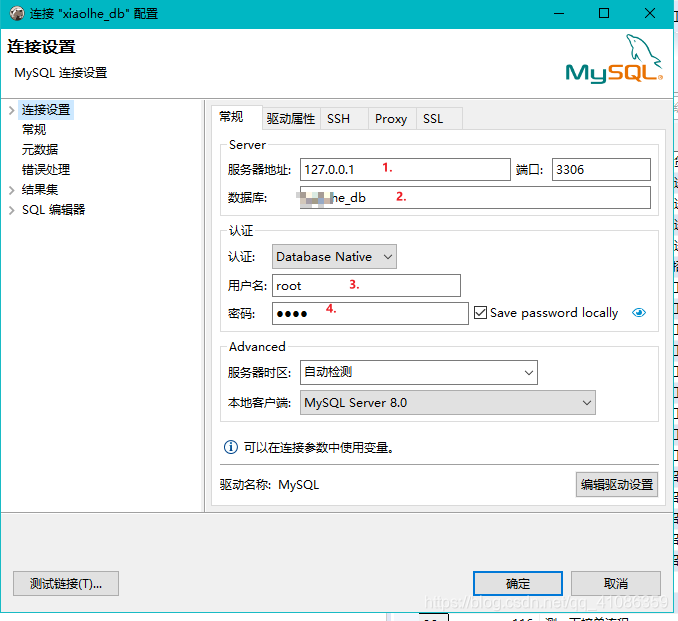Reveal password with the eye icon
678x621 pixels.
(x=639, y=312)
